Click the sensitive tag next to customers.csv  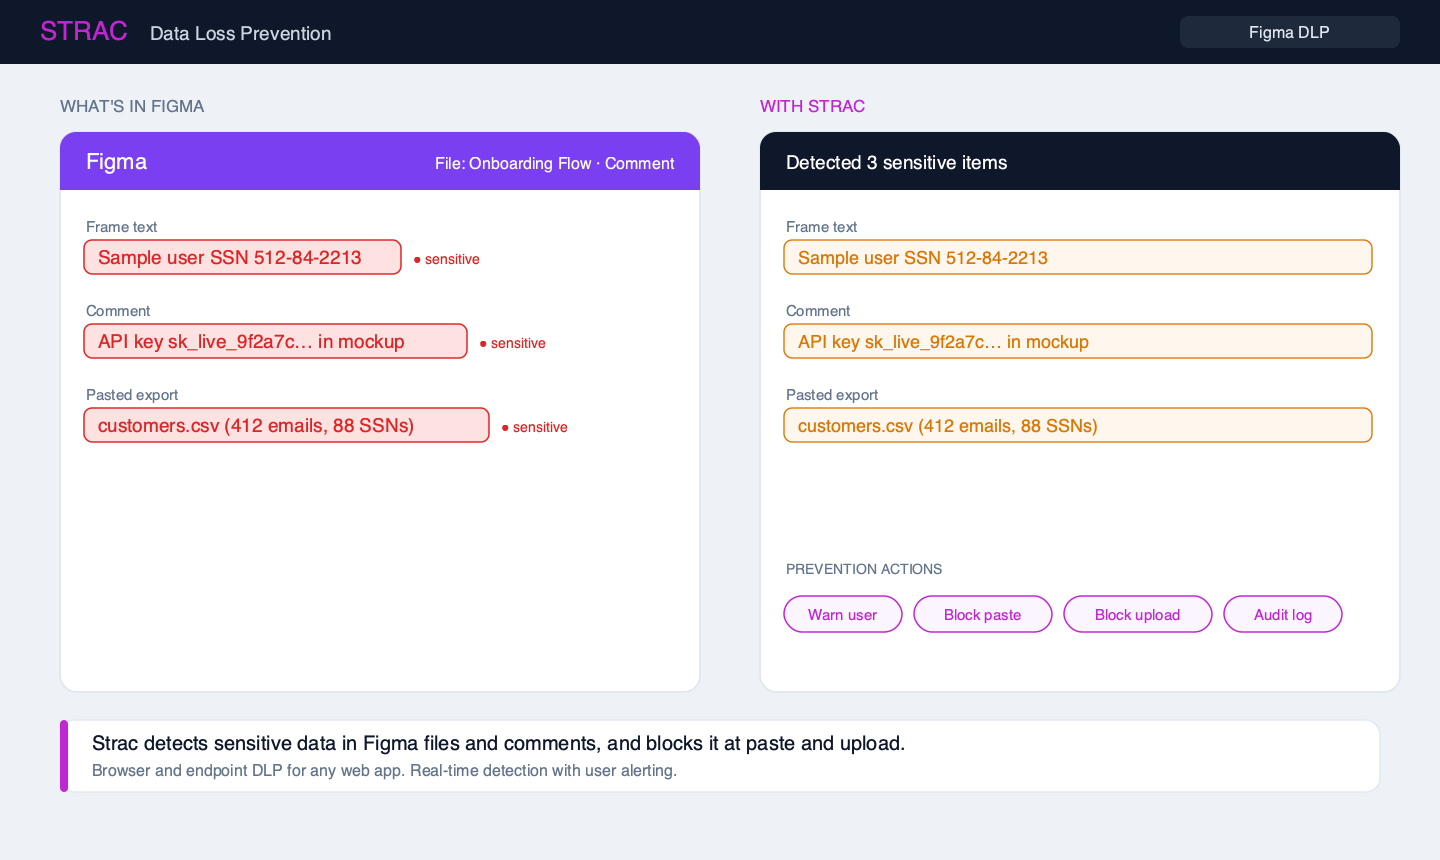tap(535, 427)
